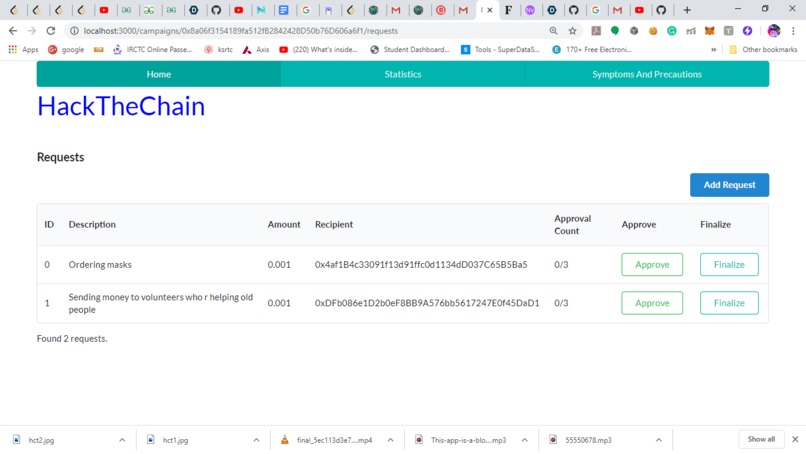Open the final_5ec113d3e7...mp4 download
The image size is (806, 454).
pyautogui.click(x=327, y=440)
